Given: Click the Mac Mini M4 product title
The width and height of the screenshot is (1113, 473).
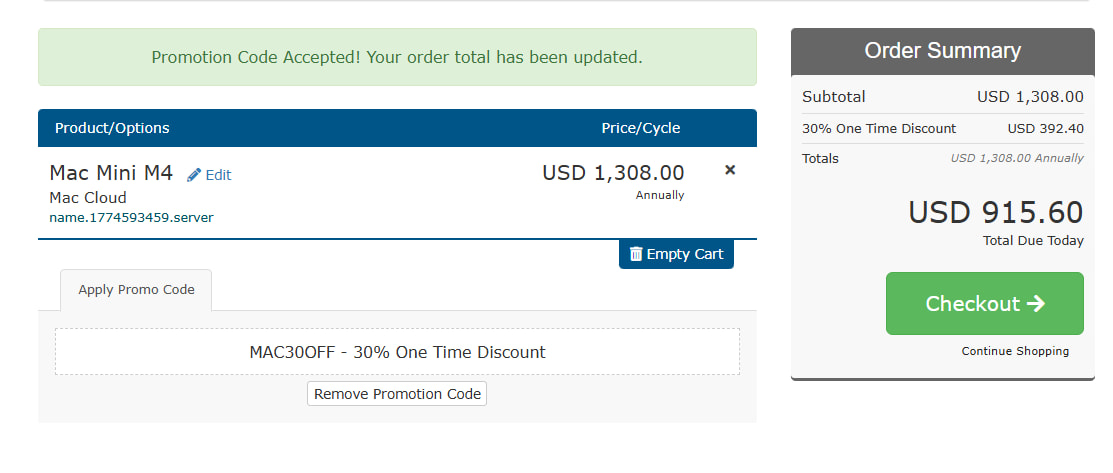Looking at the screenshot, I should [111, 172].
